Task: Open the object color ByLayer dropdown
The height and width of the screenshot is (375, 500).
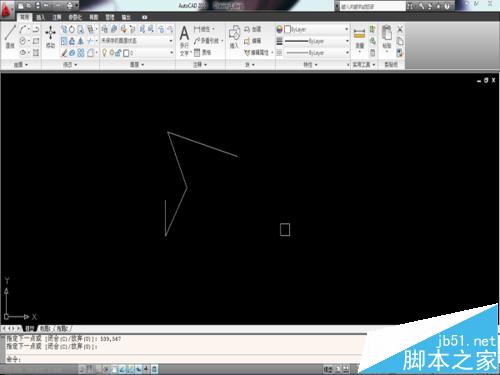Action: tap(316, 29)
